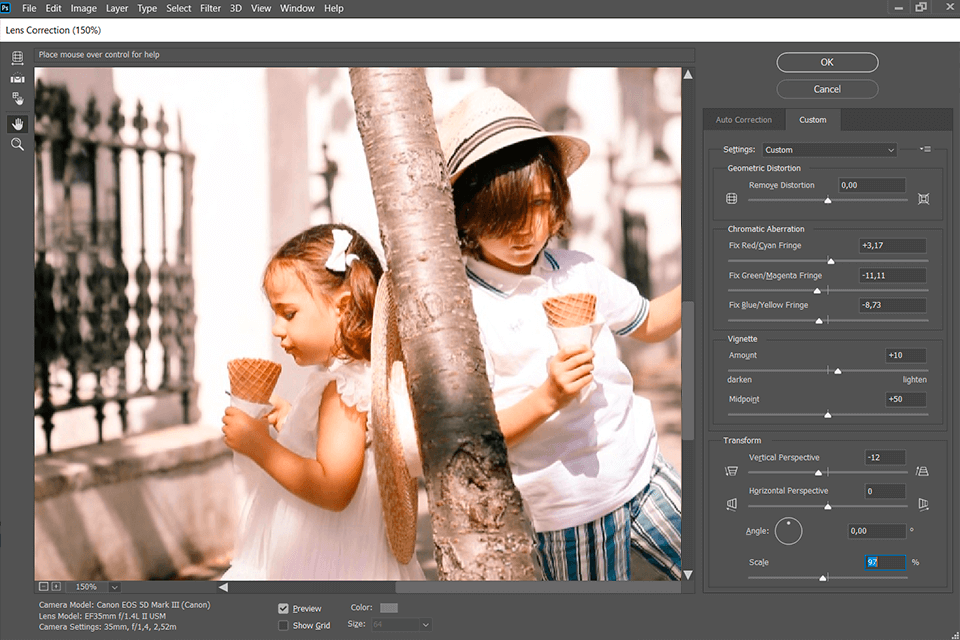Click the Cancel button
The width and height of the screenshot is (960, 640).
(827, 89)
